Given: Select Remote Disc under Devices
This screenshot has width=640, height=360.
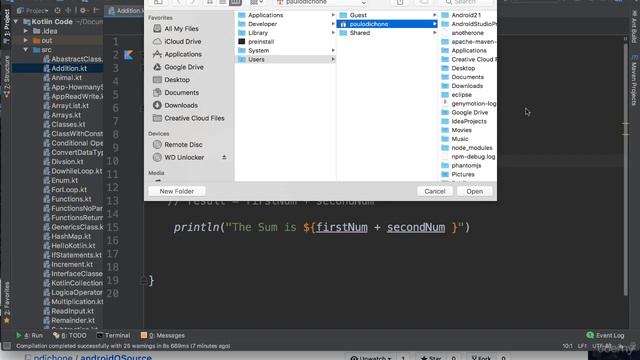Looking at the screenshot, I should pos(177,144).
